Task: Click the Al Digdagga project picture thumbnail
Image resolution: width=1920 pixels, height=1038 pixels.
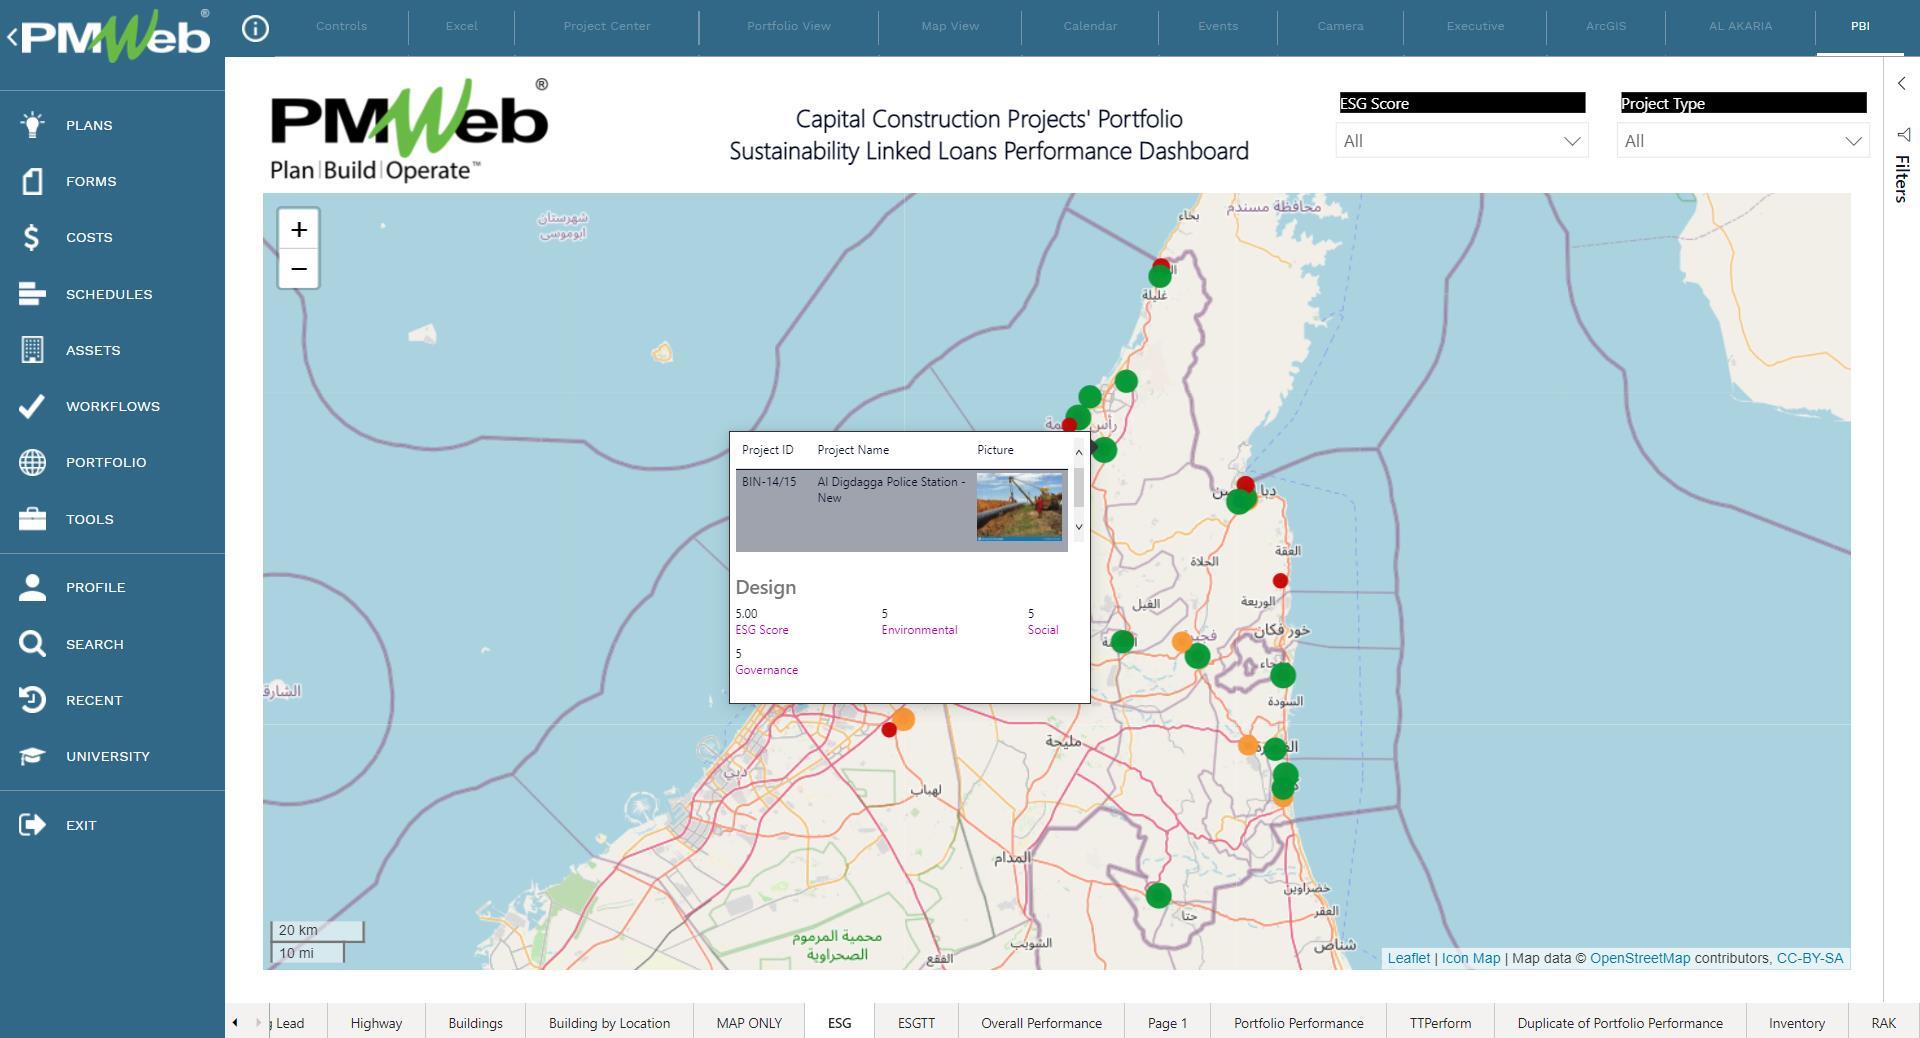Action: 1019,506
